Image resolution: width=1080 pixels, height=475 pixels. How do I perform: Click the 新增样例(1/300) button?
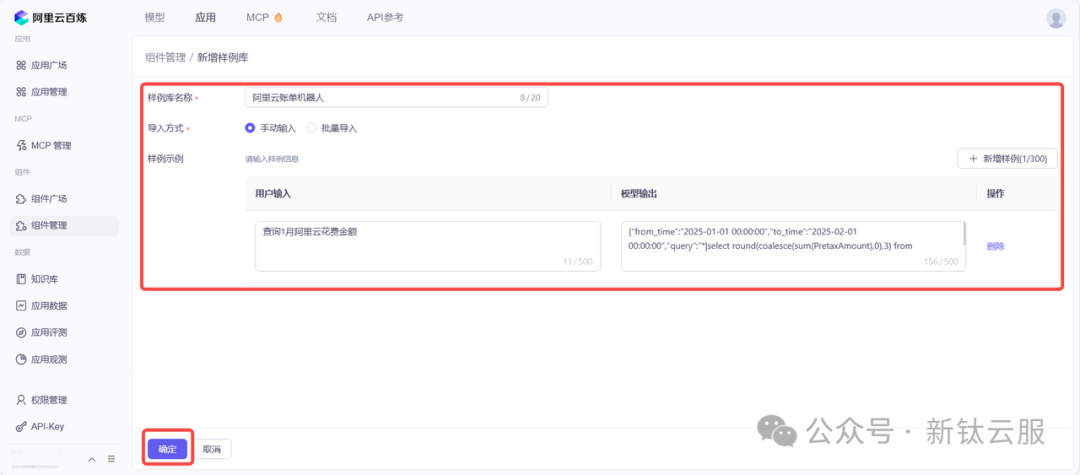pos(1007,158)
